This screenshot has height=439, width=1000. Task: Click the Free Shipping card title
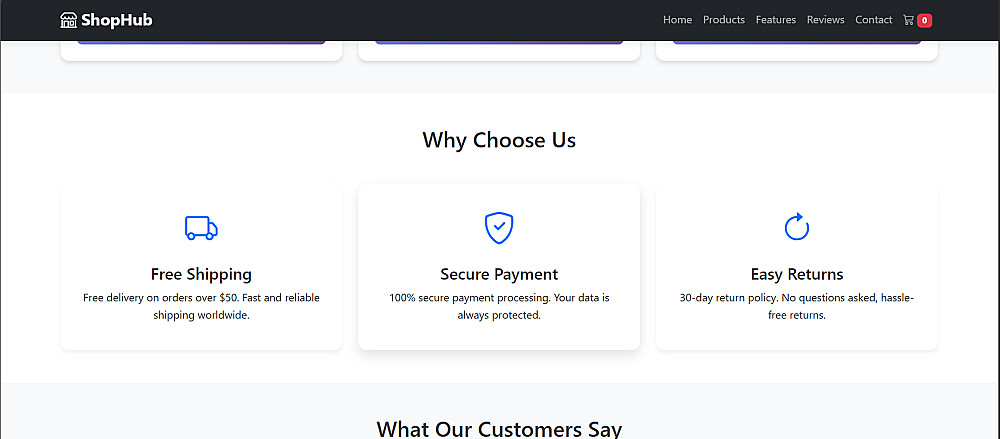[201, 274]
